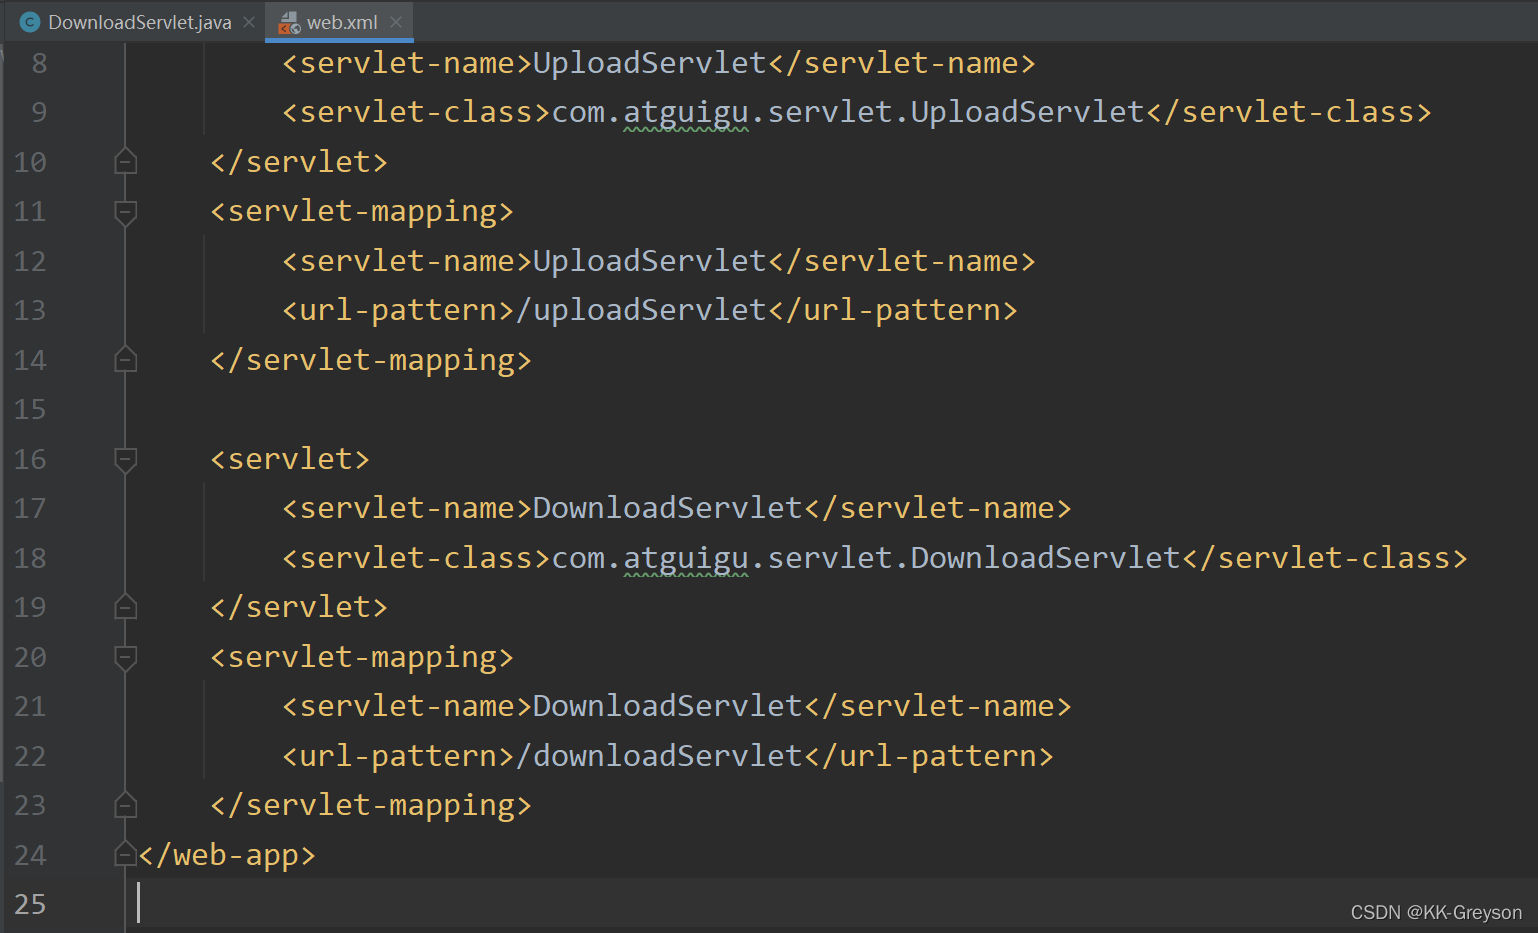Screen dimensions: 1538x933
Task: Click the </servlet-mapping> tag on line 23
Action: 371,805
